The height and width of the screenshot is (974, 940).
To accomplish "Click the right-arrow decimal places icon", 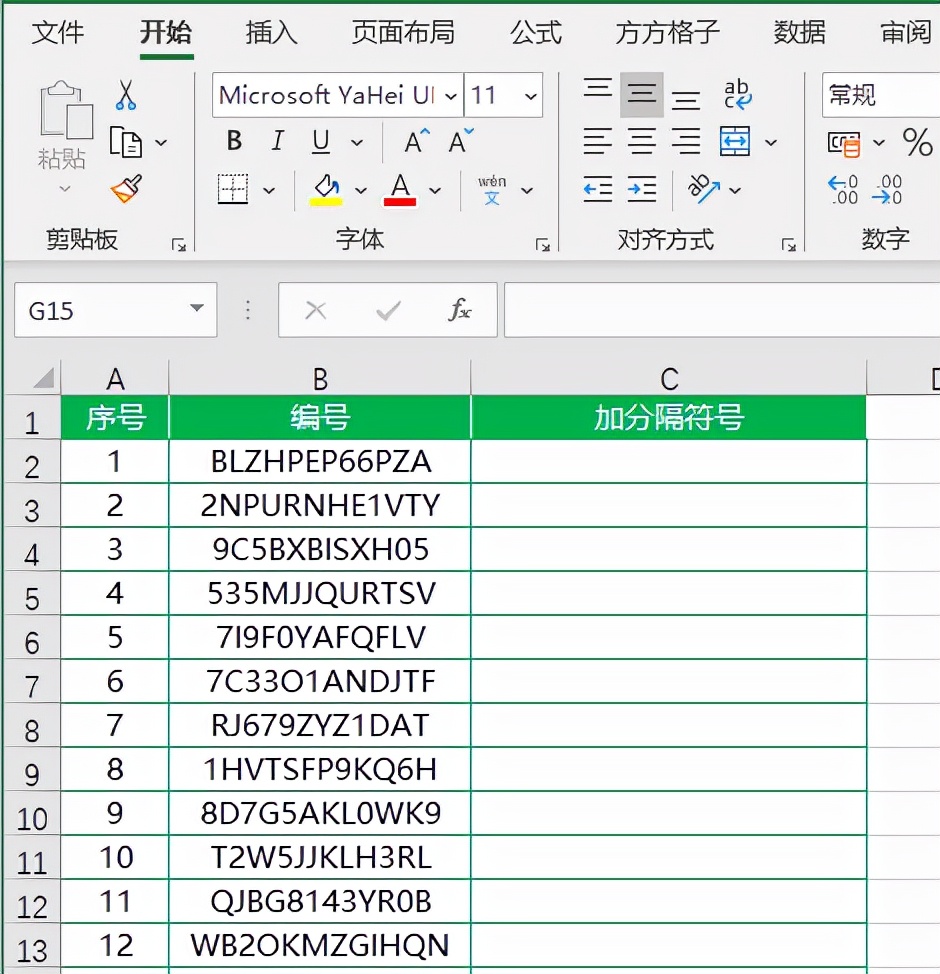I will 887,189.
